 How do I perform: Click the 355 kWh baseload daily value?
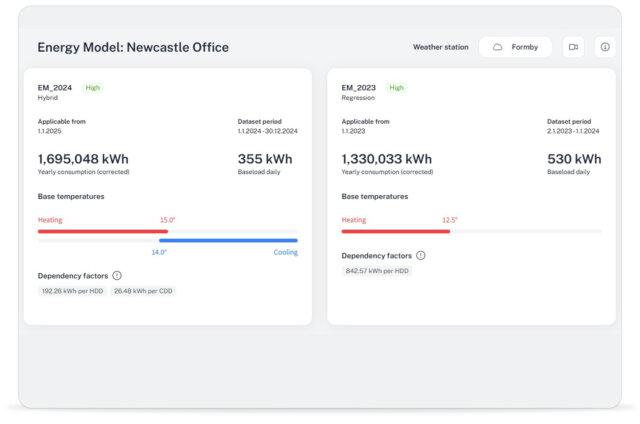(265, 159)
